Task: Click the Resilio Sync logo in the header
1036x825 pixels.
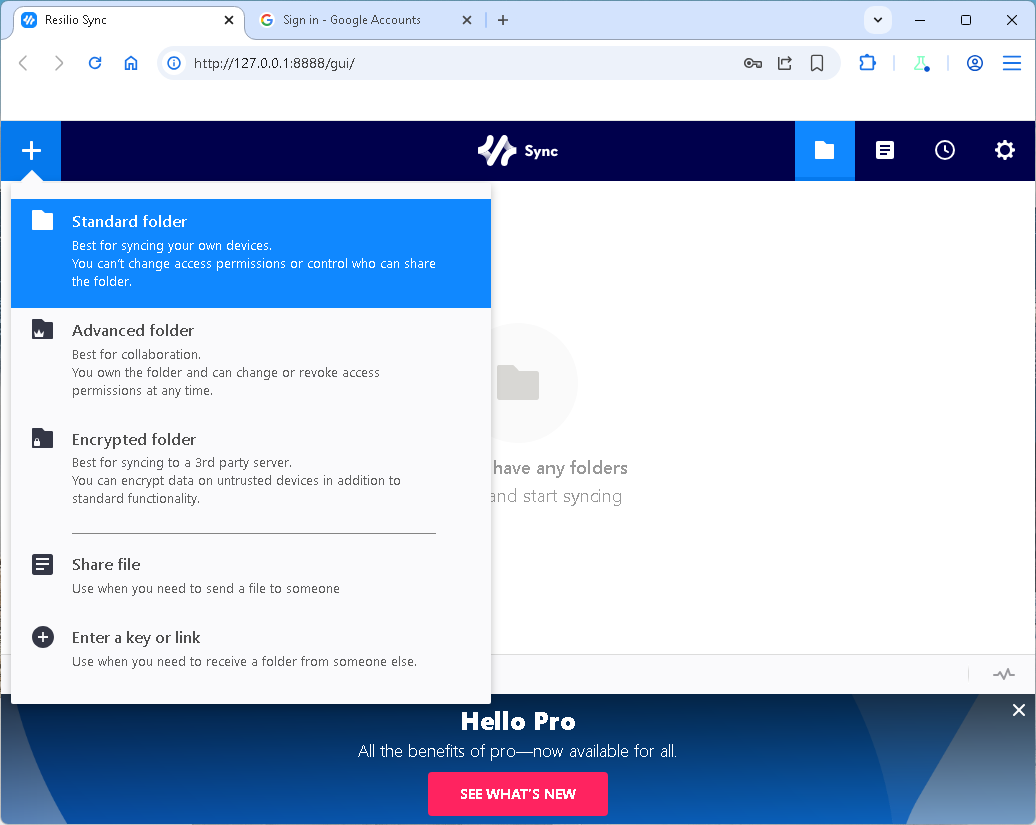Action: coord(518,151)
